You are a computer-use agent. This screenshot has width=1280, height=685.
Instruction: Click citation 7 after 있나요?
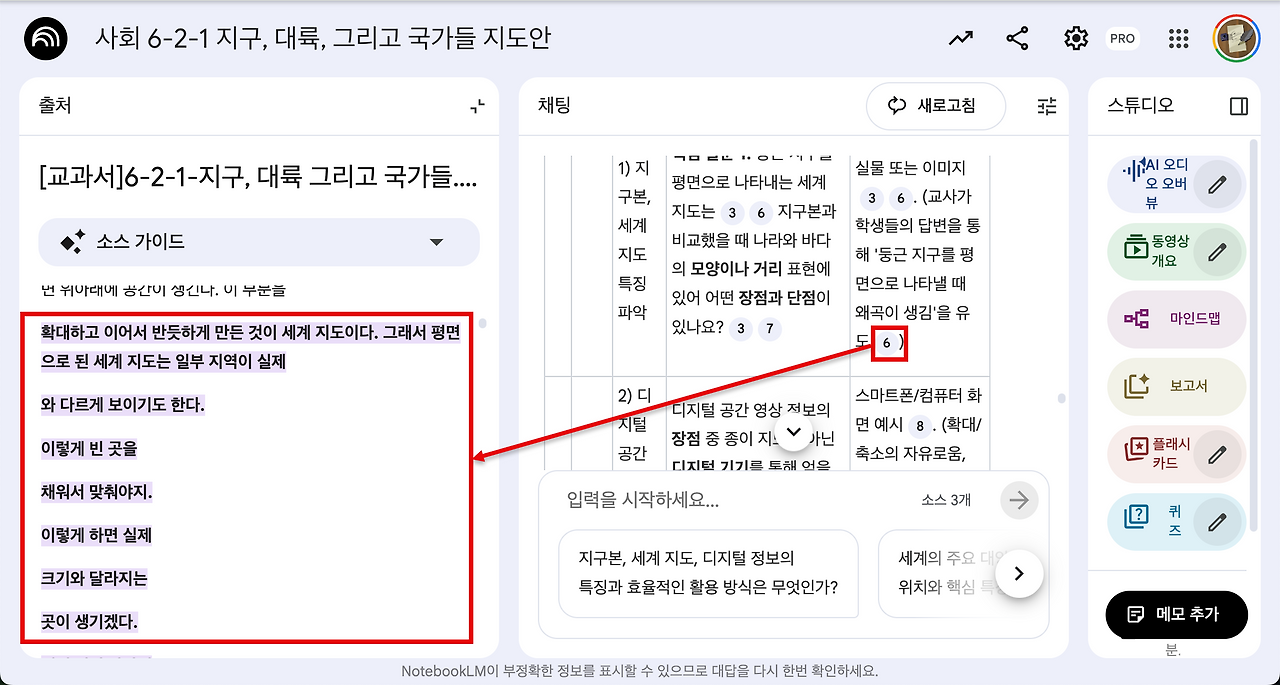[768, 328]
